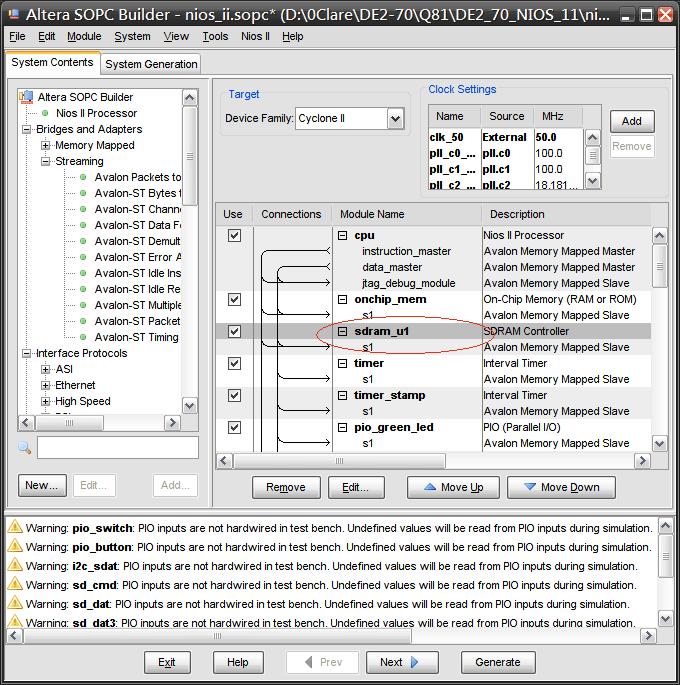The width and height of the screenshot is (680, 685).
Task: Click the clk_50 clock name cell
Action: [x=454, y=137]
